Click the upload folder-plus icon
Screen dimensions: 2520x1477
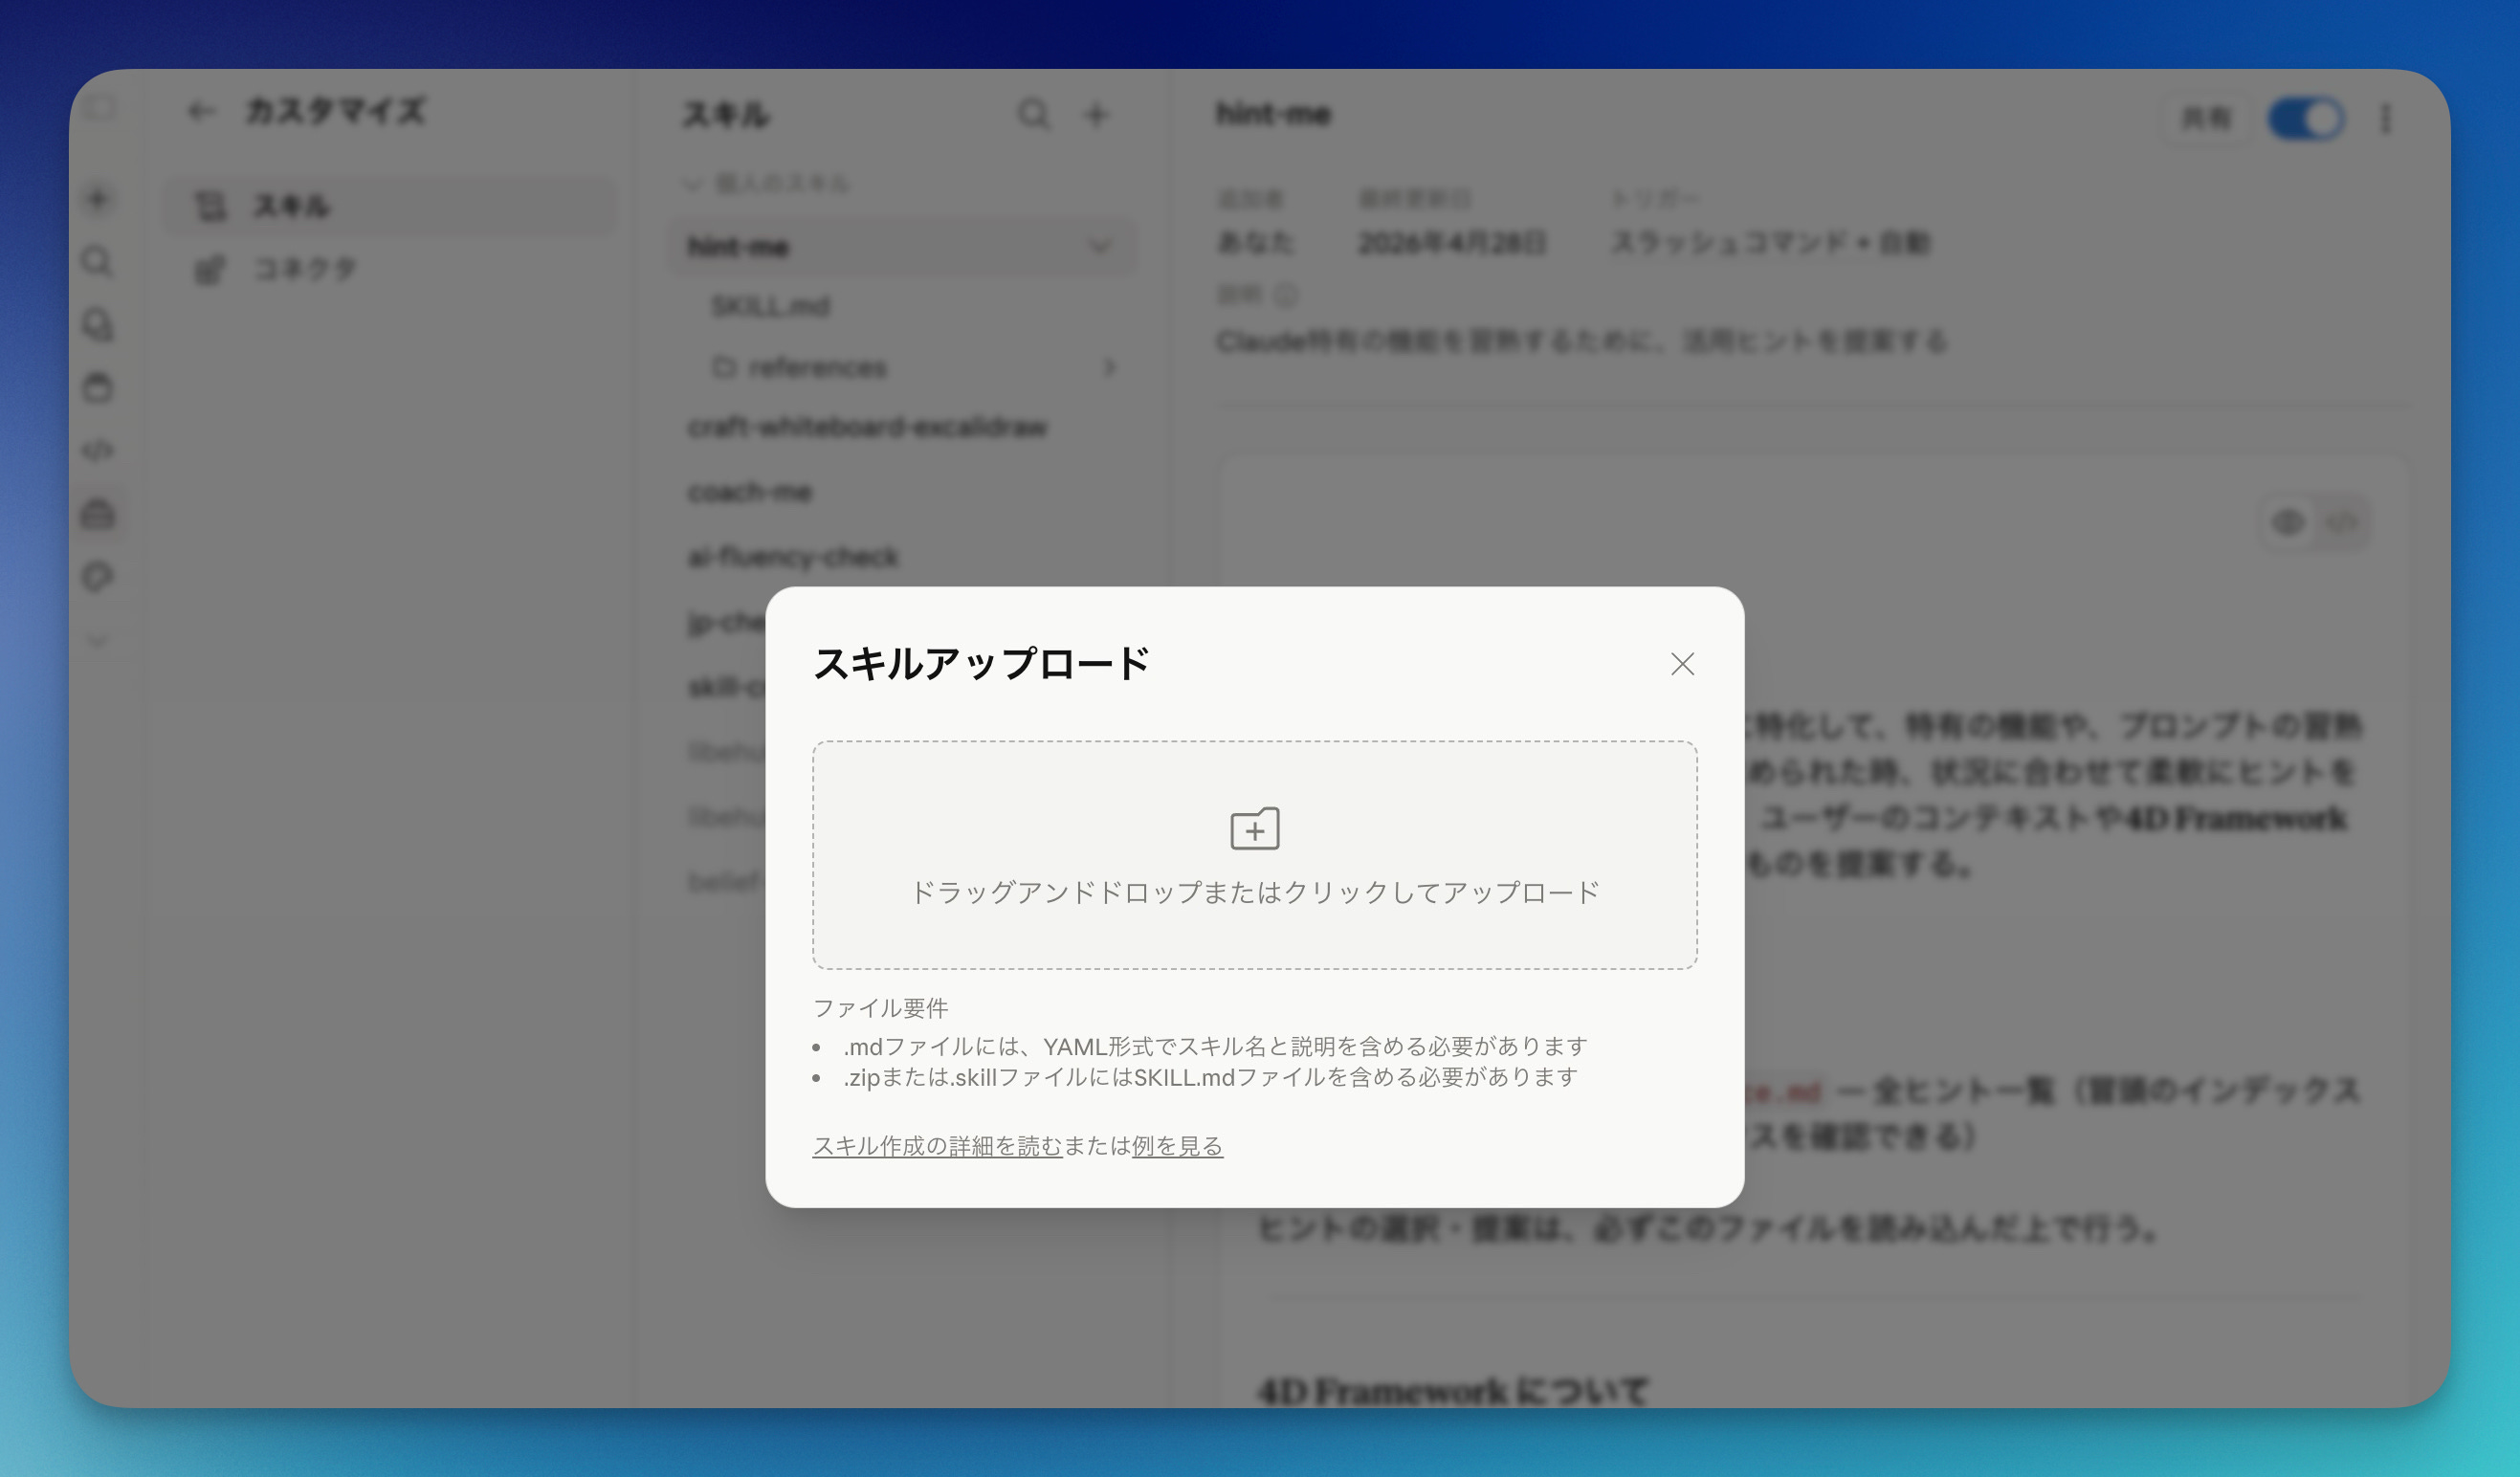1254,828
